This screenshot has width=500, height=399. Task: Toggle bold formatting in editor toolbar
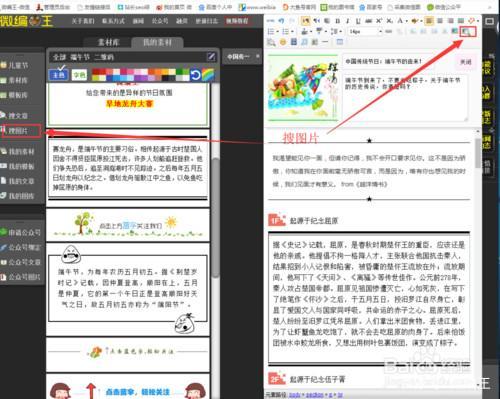[x=337, y=21]
